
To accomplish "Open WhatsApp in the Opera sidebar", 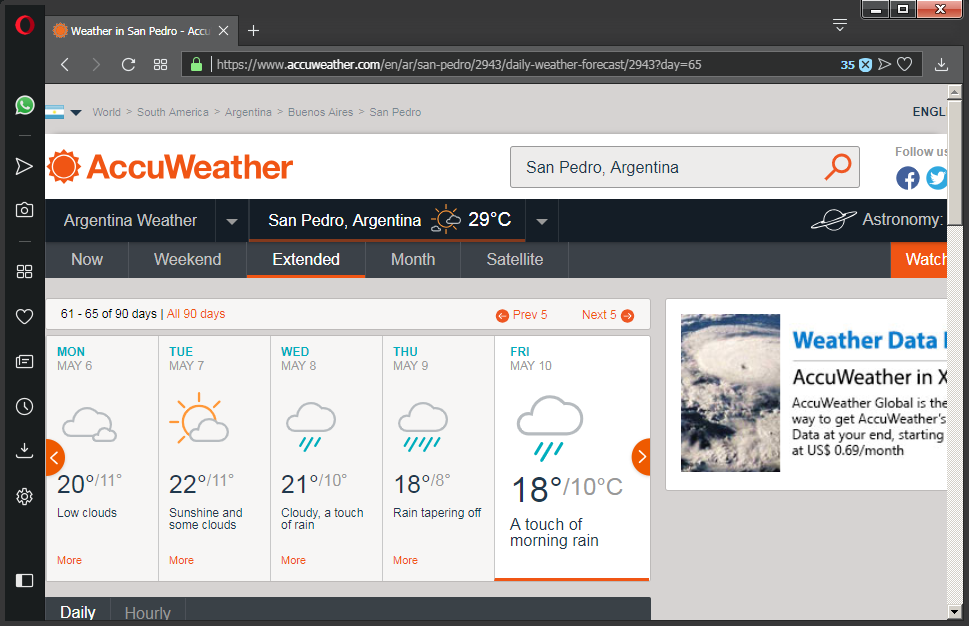I will (25, 105).
